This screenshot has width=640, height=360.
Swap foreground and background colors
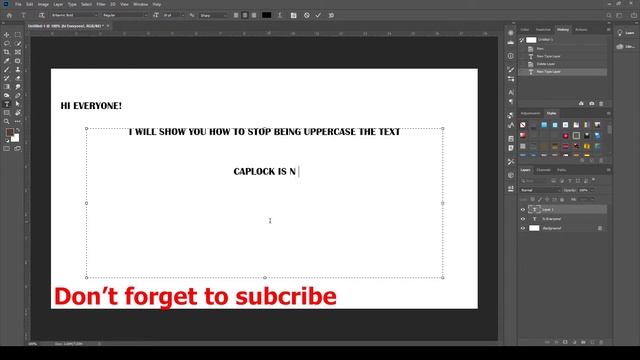click(x=18, y=130)
